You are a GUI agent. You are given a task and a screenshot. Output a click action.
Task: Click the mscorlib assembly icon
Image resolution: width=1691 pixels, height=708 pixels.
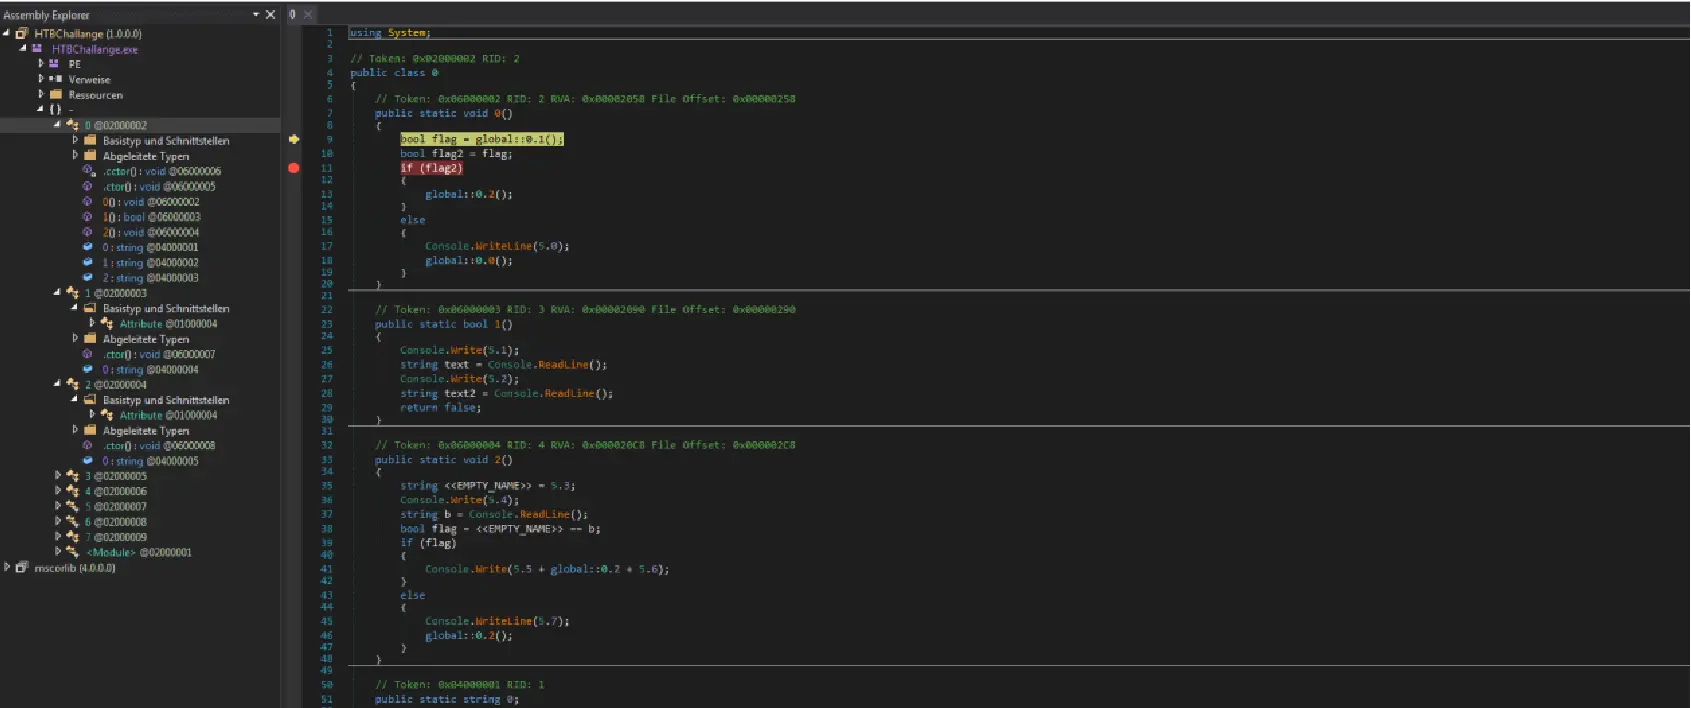pyautogui.click(x=22, y=567)
